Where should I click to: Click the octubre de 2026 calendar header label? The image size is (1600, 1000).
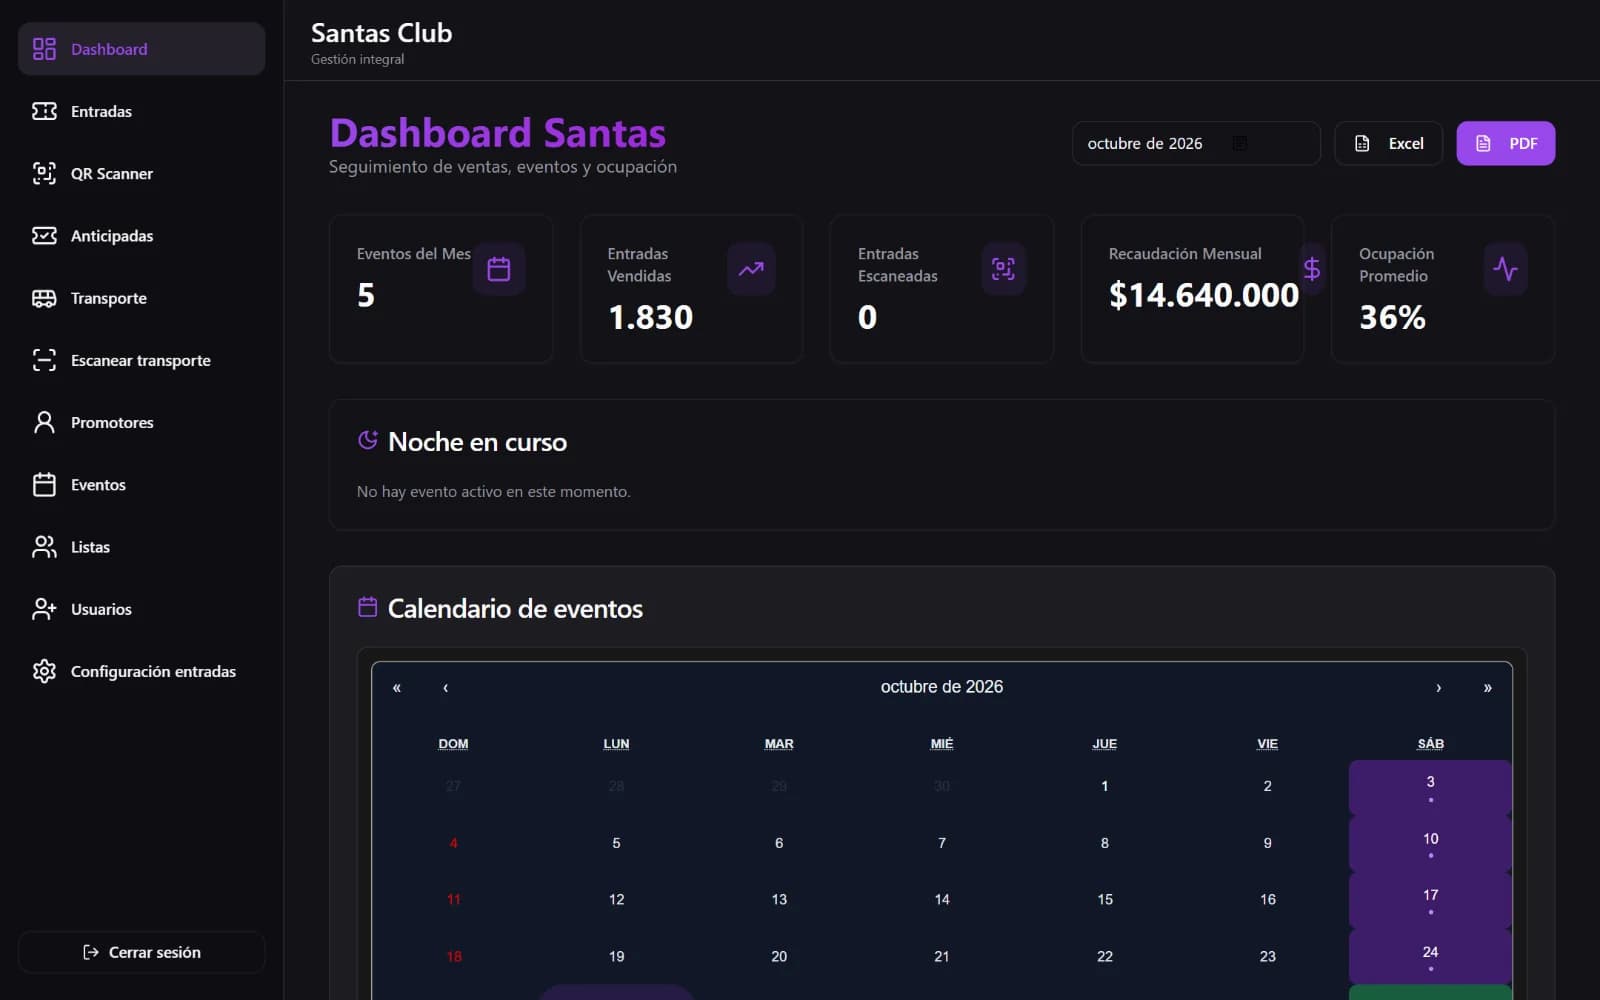[x=942, y=687]
